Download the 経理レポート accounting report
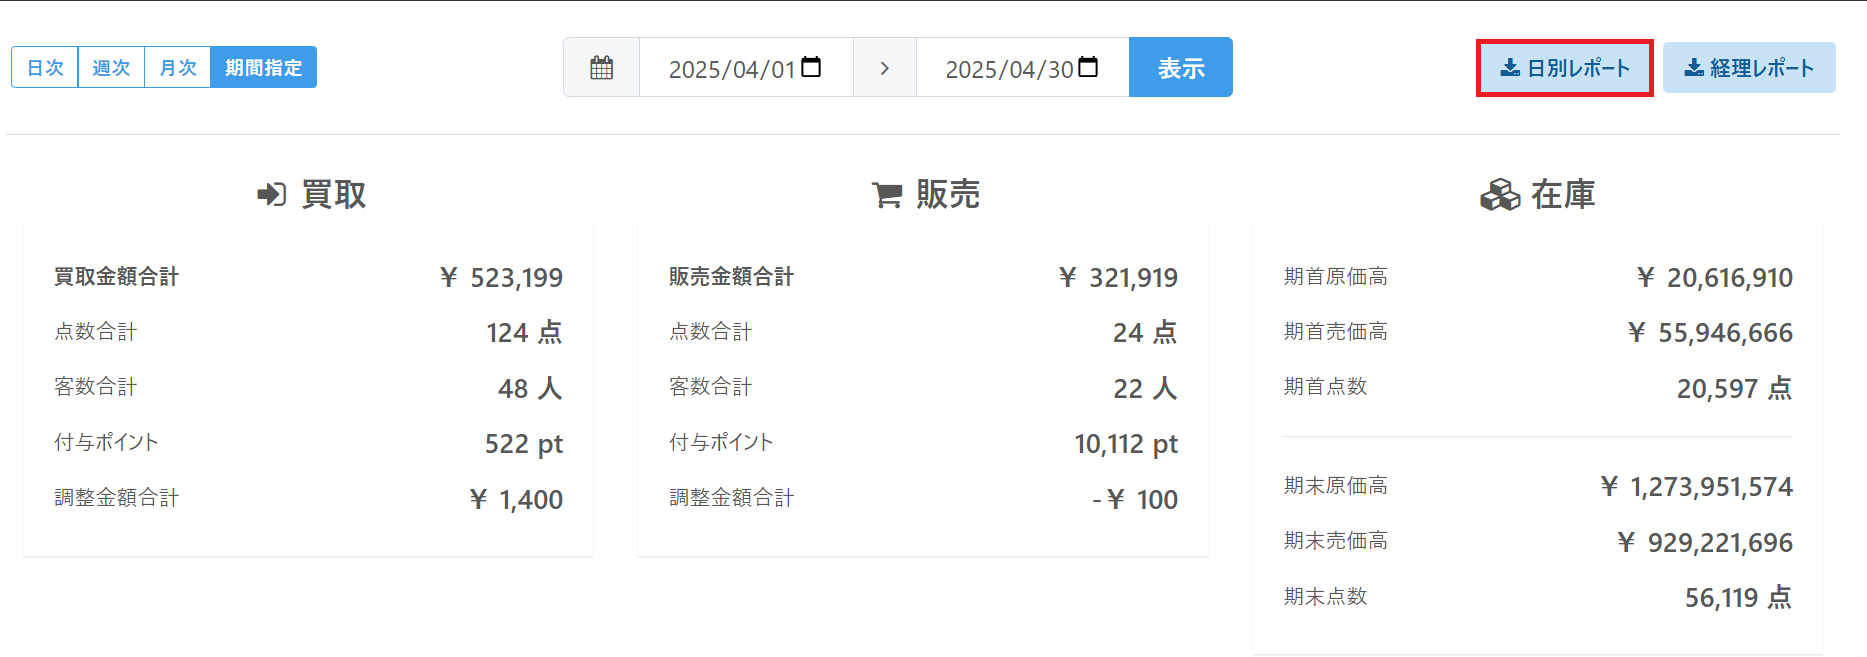This screenshot has height=657, width=1867. [x=1749, y=68]
